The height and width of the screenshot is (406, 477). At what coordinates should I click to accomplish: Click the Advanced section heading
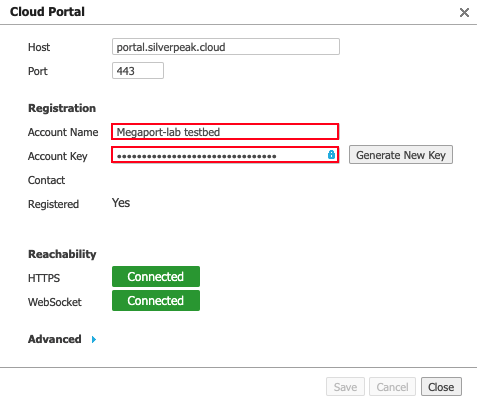[x=55, y=339]
